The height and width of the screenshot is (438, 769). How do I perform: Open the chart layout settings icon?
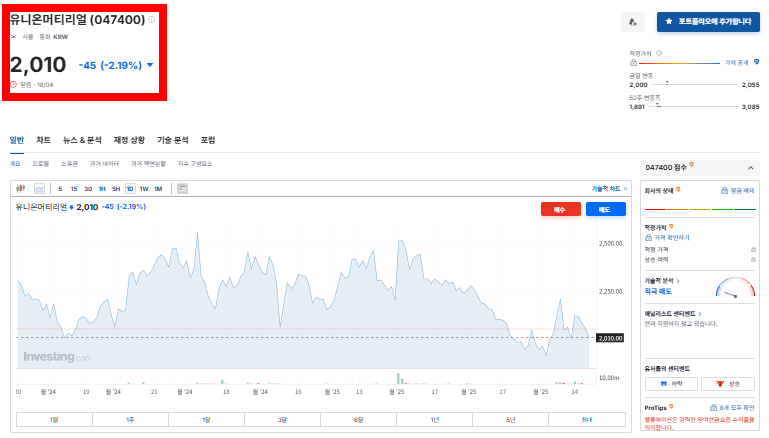click(182, 188)
